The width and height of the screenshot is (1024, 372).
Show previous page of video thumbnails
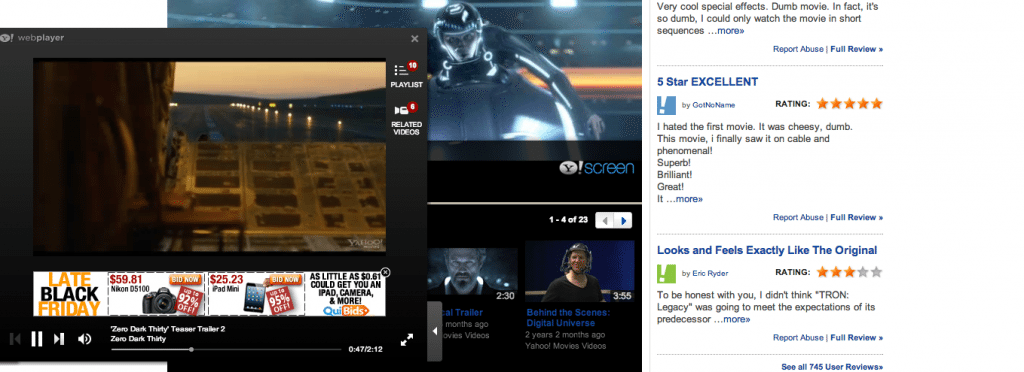point(605,221)
